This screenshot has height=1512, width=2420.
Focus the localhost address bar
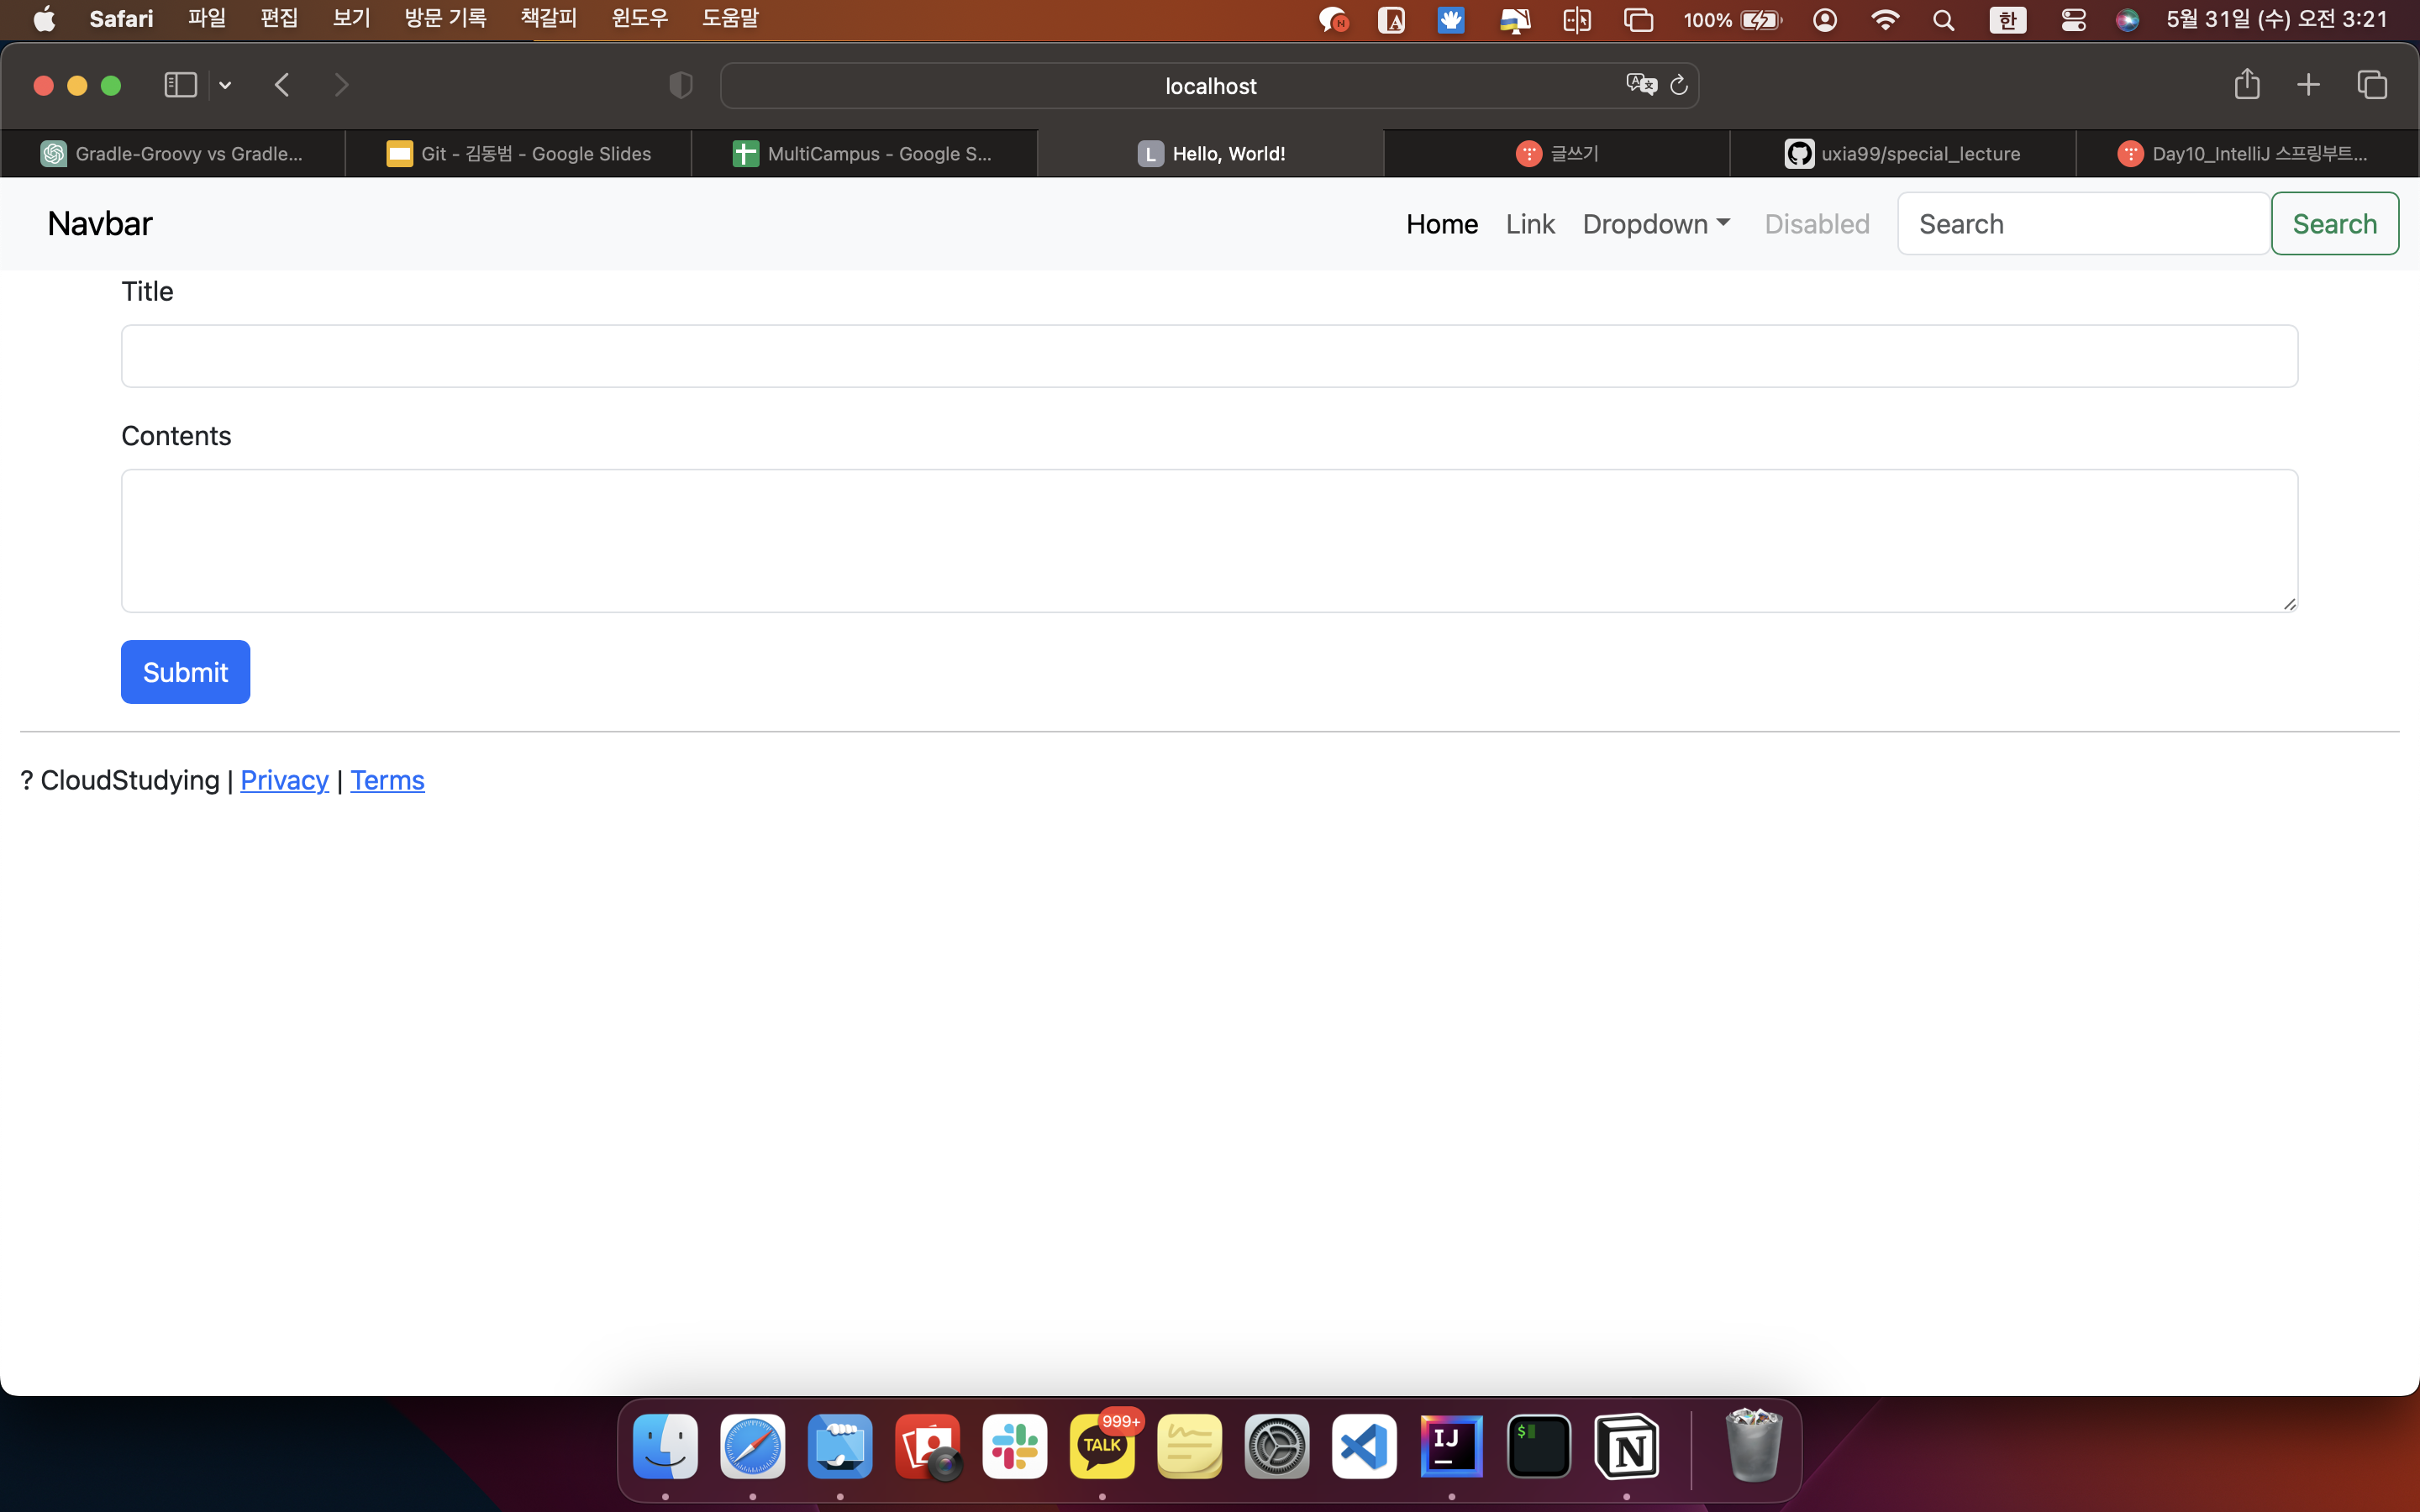coord(1210,86)
